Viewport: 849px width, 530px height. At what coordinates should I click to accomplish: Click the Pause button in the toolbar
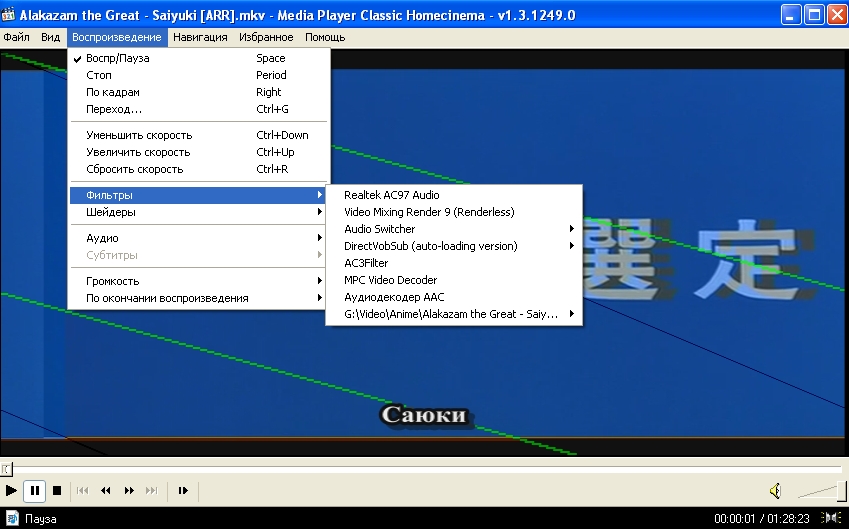pyautogui.click(x=34, y=490)
